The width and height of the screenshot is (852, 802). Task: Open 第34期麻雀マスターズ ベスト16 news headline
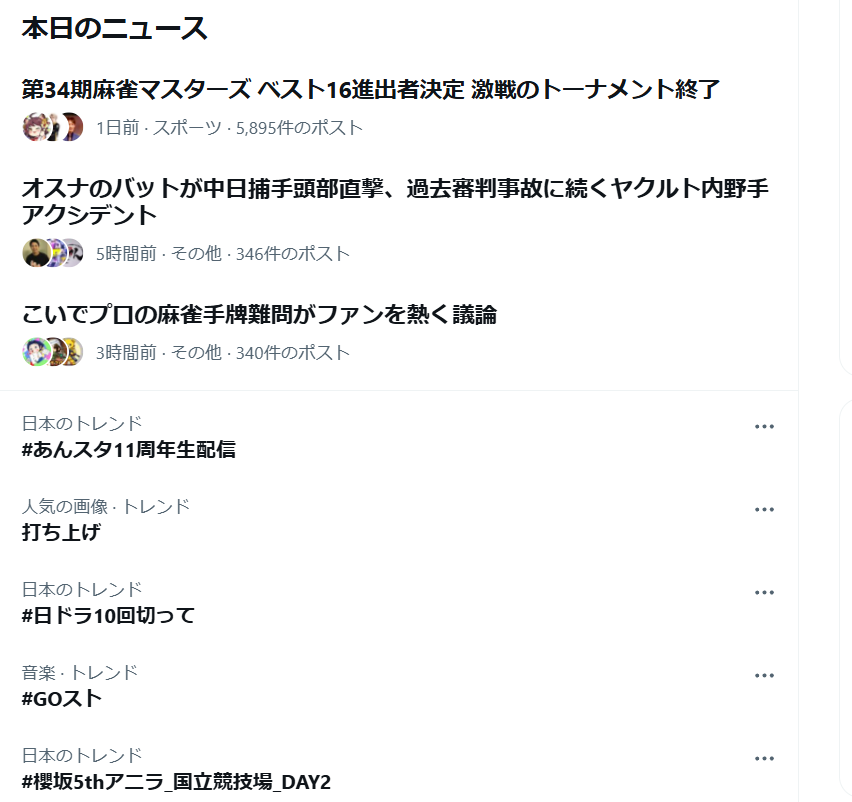tap(371, 89)
